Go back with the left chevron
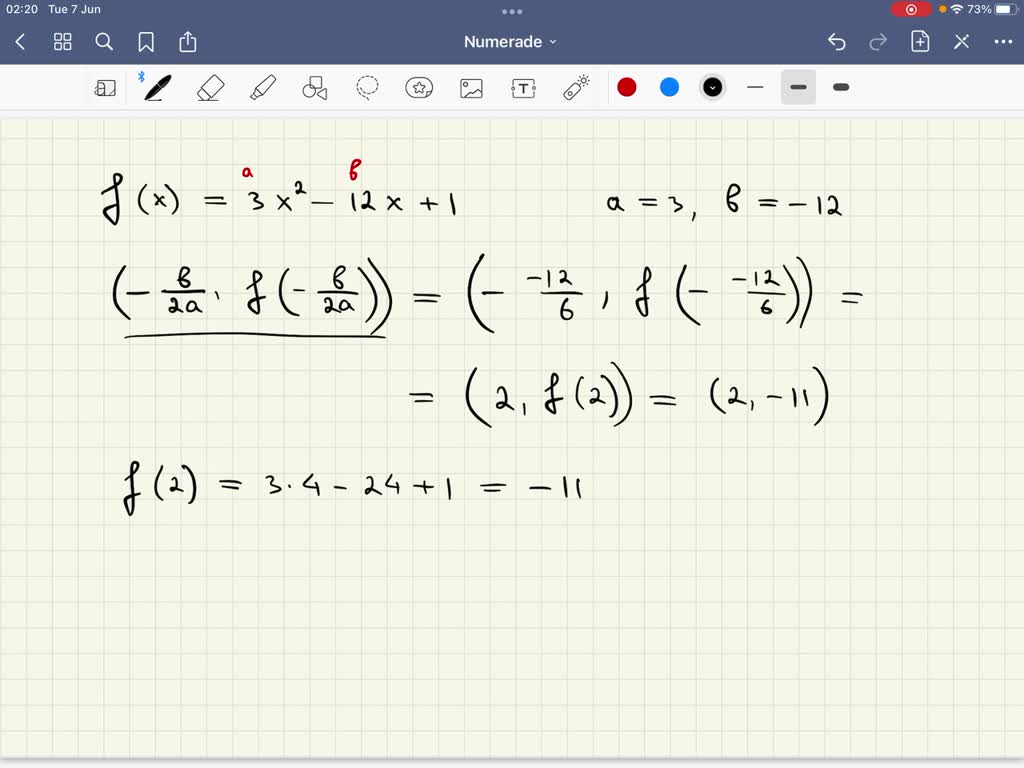This screenshot has height=768, width=1024. click(x=20, y=42)
